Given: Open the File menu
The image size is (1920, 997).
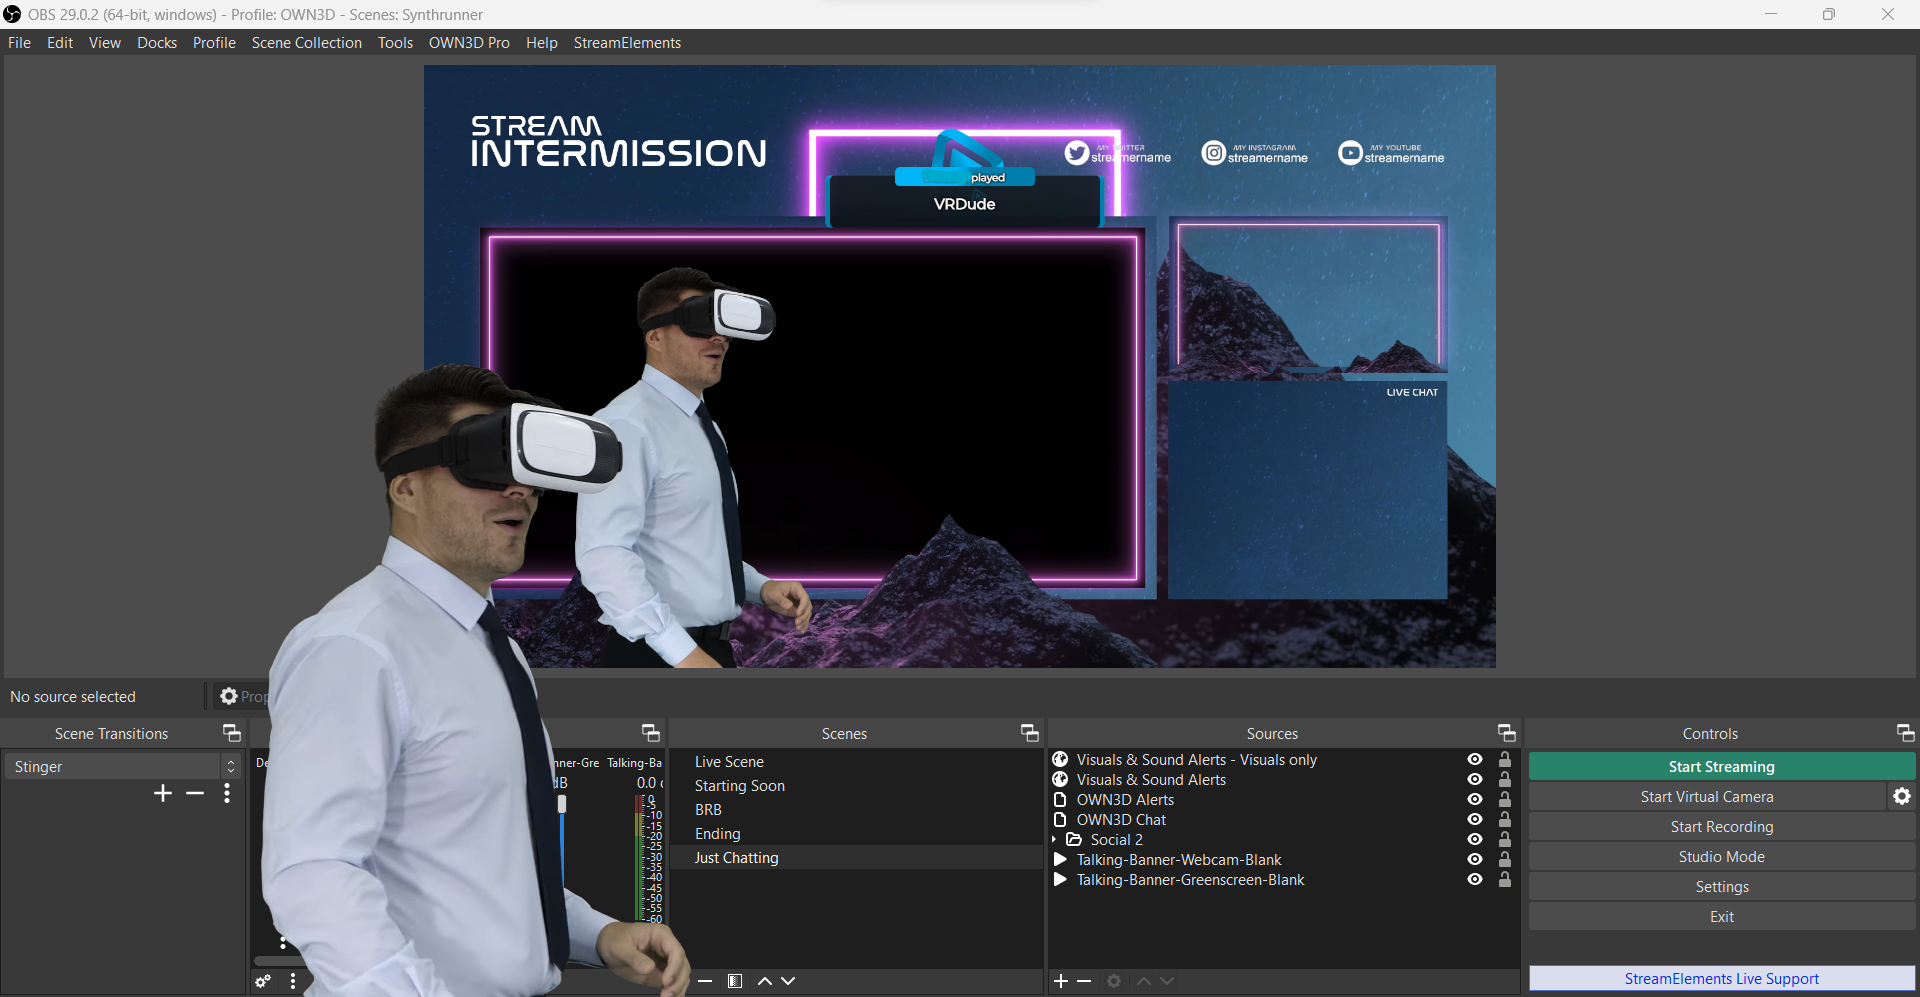Looking at the screenshot, I should point(19,42).
